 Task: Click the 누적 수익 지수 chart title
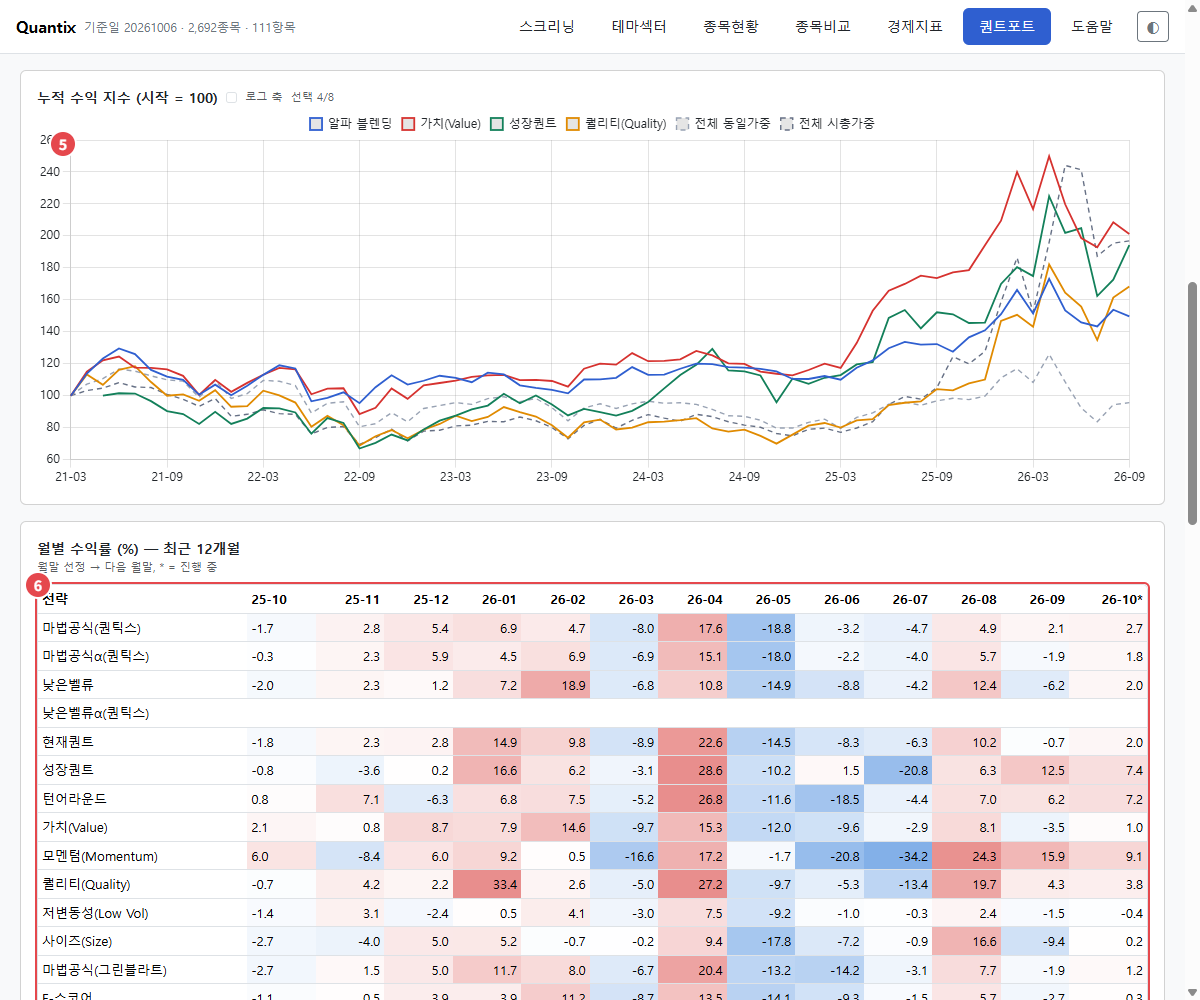pos(127,98)
